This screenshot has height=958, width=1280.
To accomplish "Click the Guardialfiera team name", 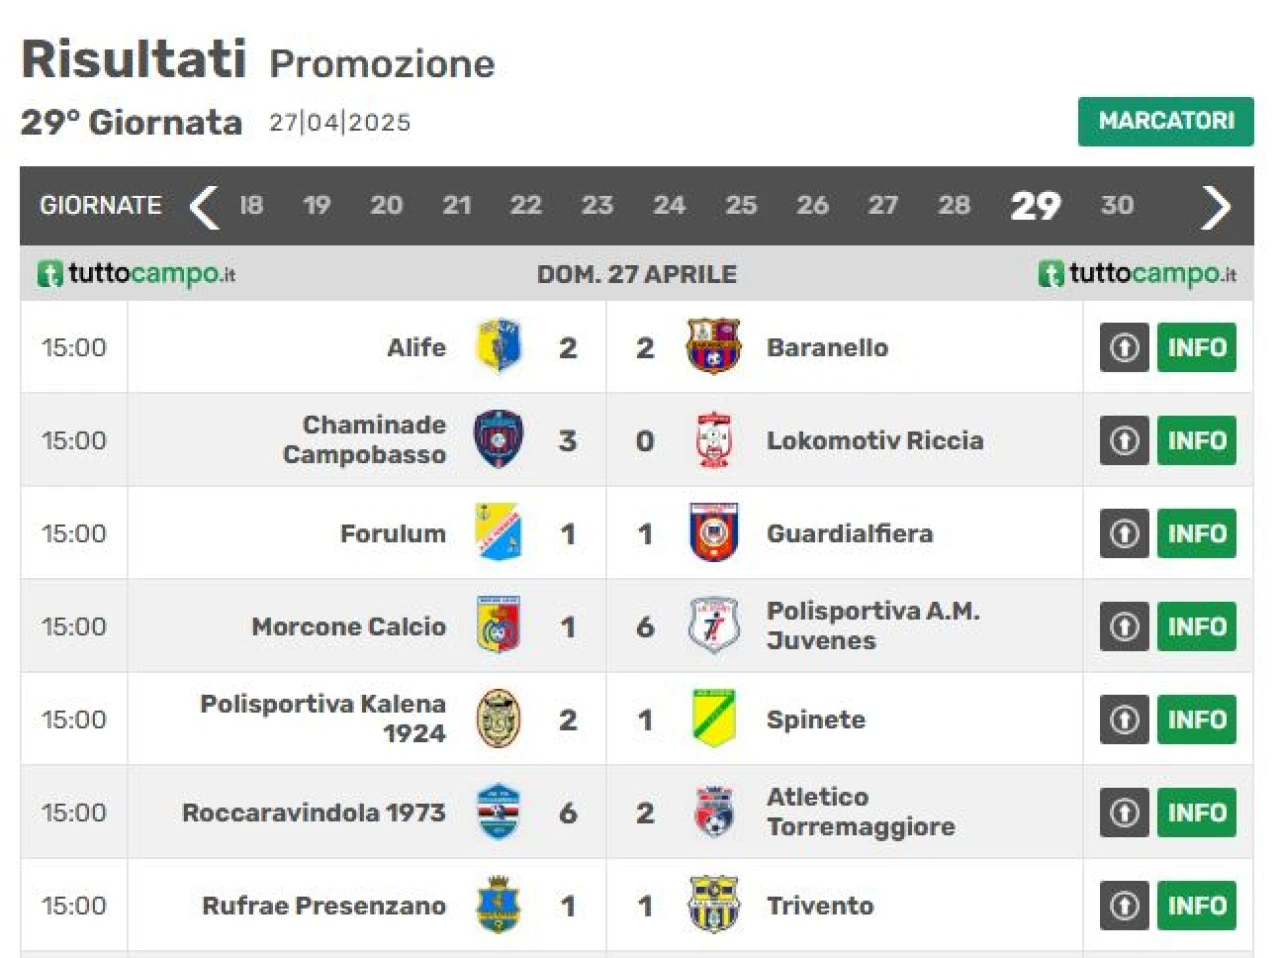I will [x=850, y=533].
